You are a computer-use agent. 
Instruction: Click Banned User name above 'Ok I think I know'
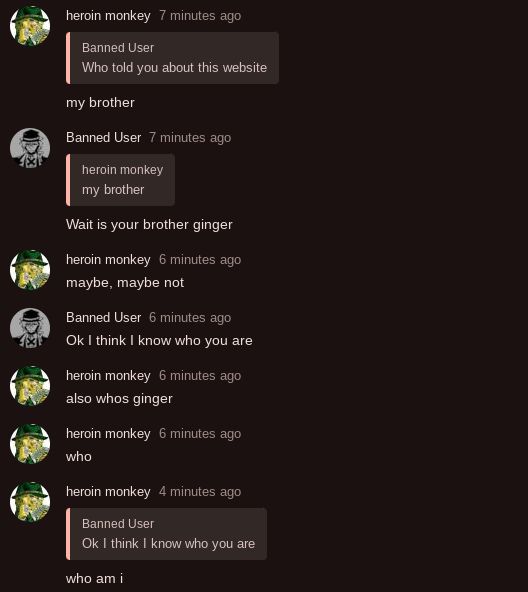[x=103, y=318]
